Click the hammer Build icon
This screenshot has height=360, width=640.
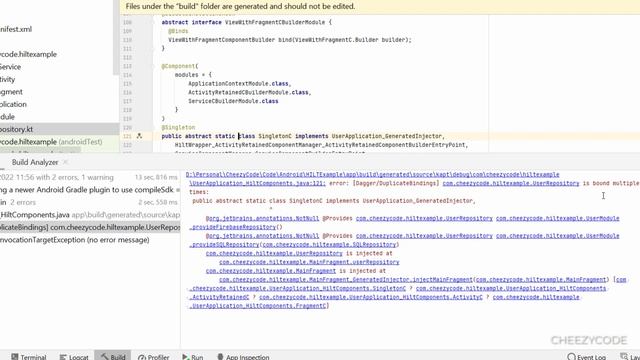(104, 357)
